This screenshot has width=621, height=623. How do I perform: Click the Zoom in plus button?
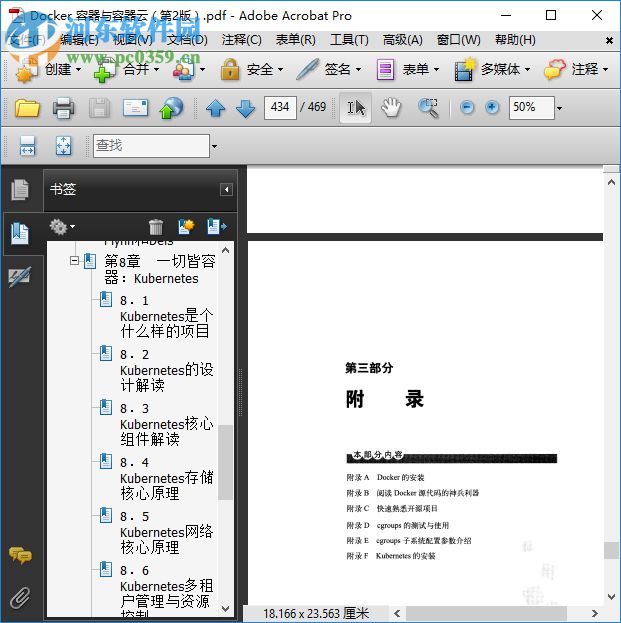tap(492, 107)
